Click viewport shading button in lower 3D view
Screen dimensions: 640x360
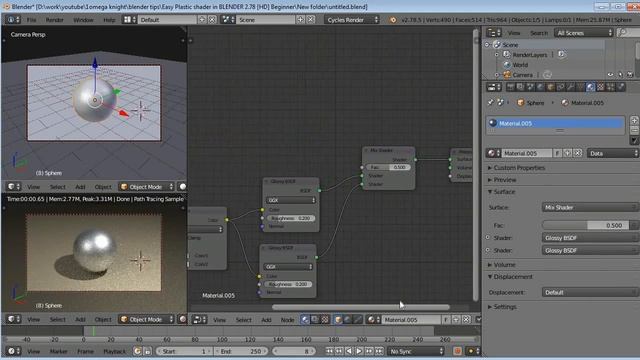183,319
